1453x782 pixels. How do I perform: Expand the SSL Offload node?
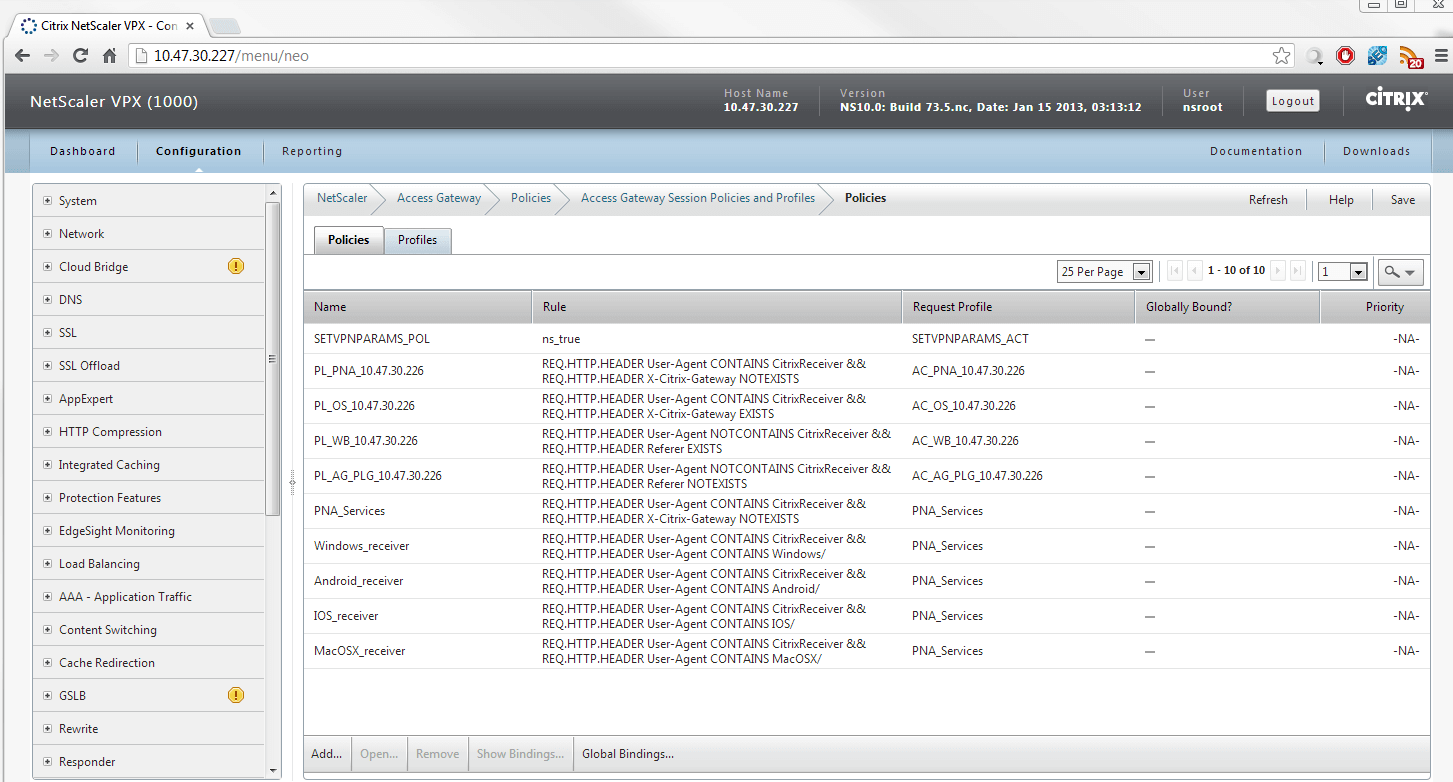point(48,366)
